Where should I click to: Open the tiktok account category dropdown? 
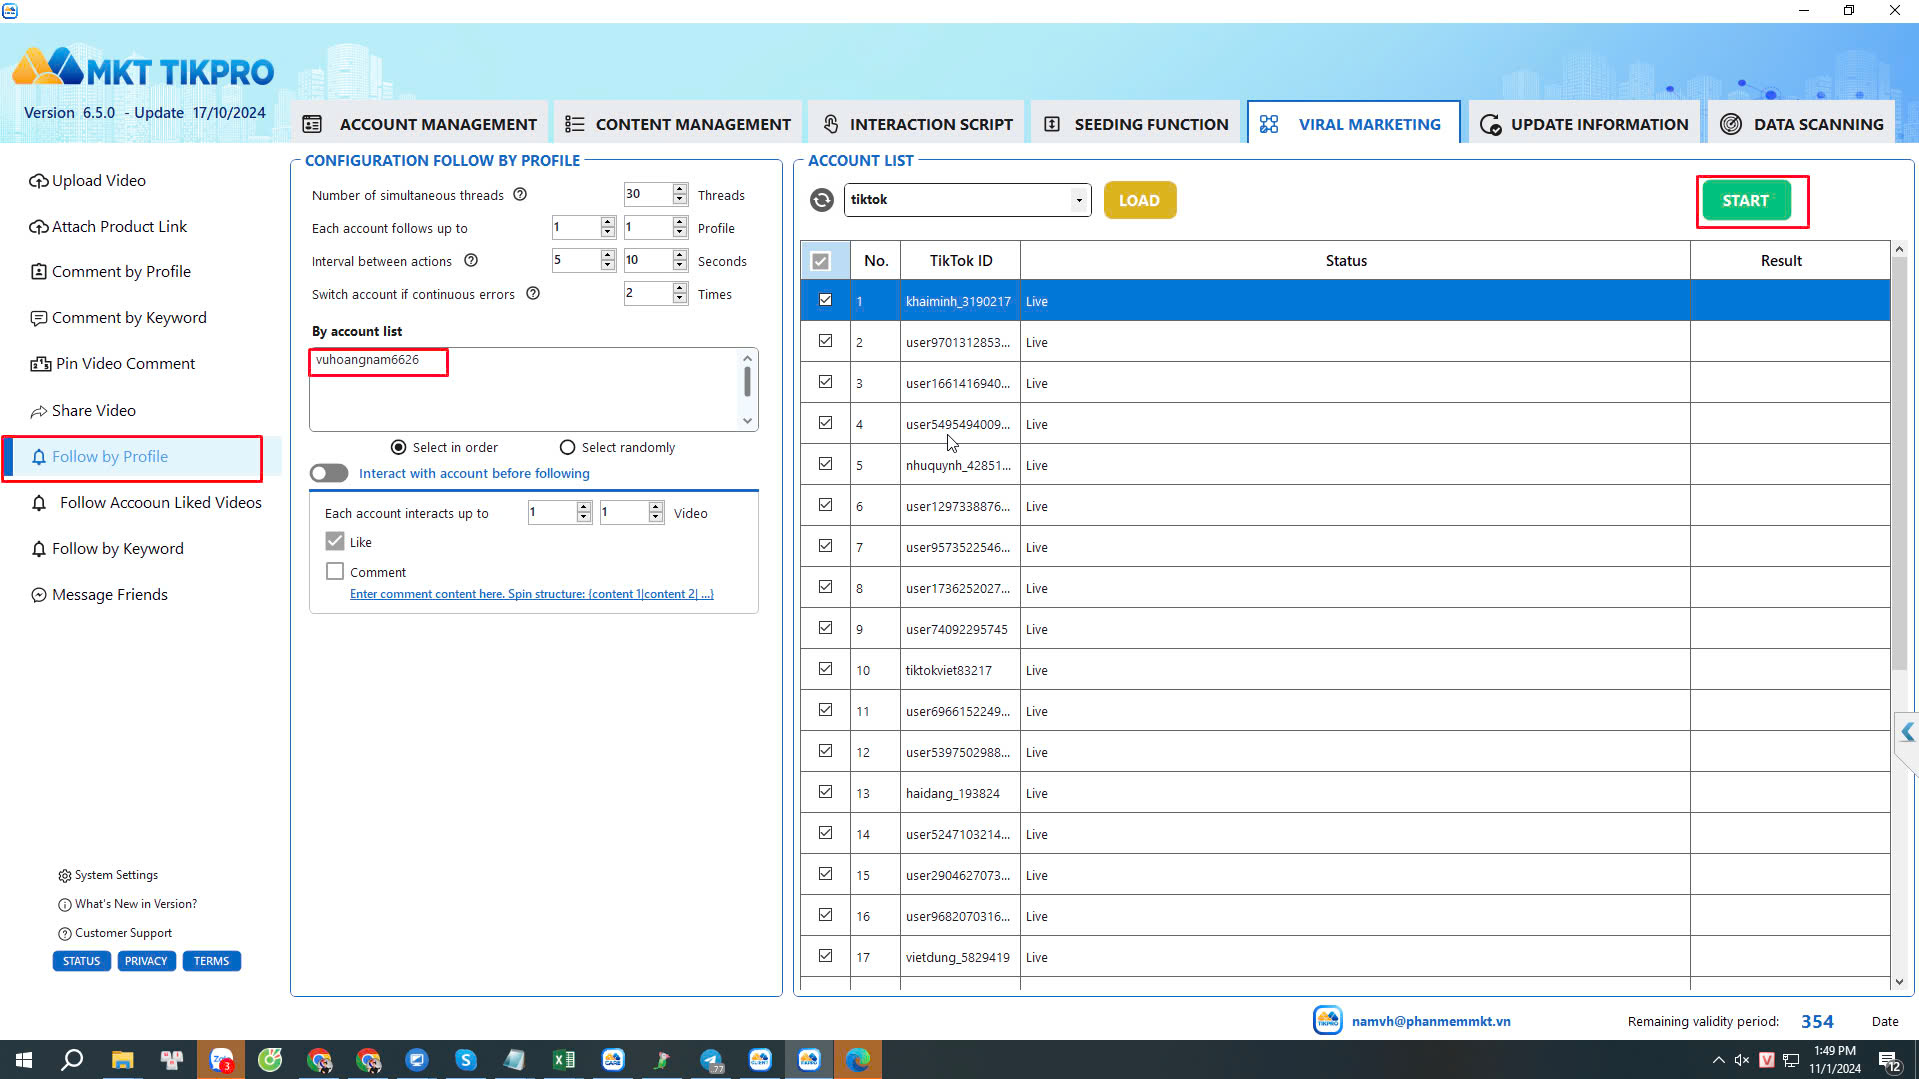point(1079,200)
